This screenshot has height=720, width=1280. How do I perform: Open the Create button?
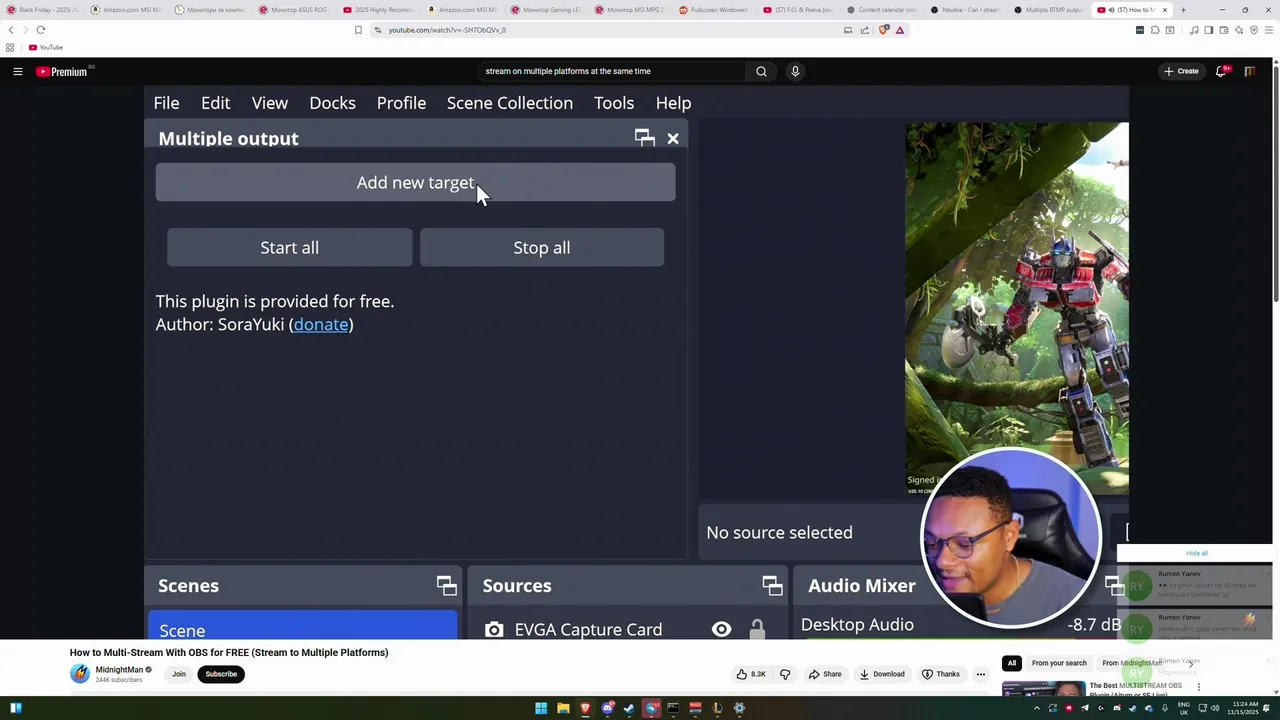pyautogui.click(x=1181, y=71)
